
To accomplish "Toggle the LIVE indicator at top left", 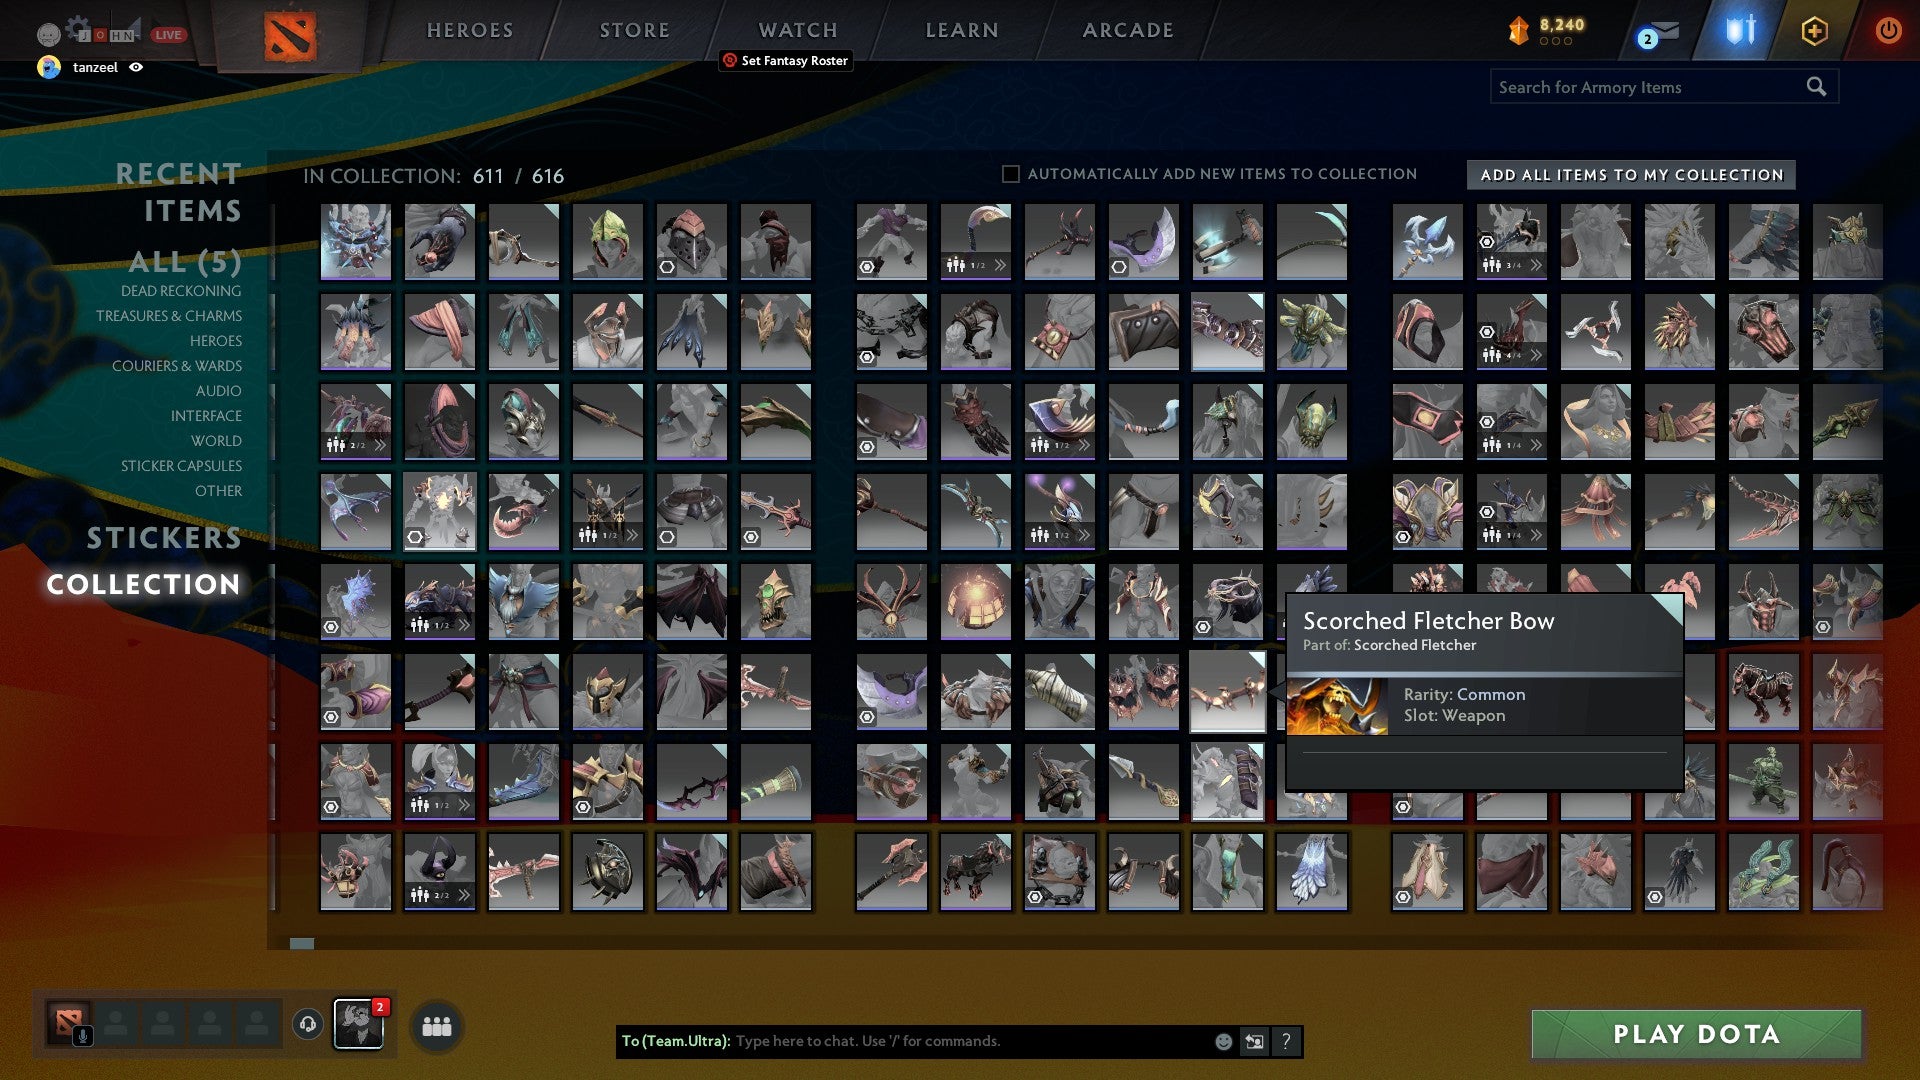I will click(167, 34).
